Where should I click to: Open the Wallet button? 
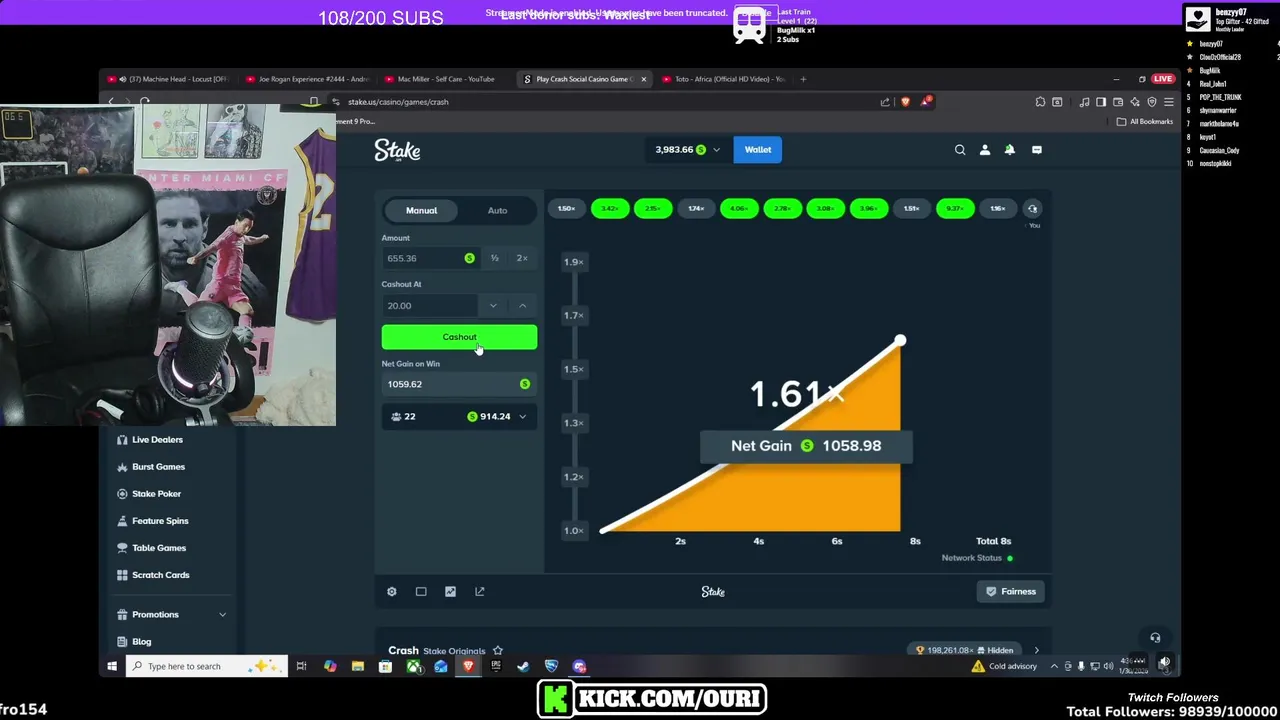click(757, 150)
